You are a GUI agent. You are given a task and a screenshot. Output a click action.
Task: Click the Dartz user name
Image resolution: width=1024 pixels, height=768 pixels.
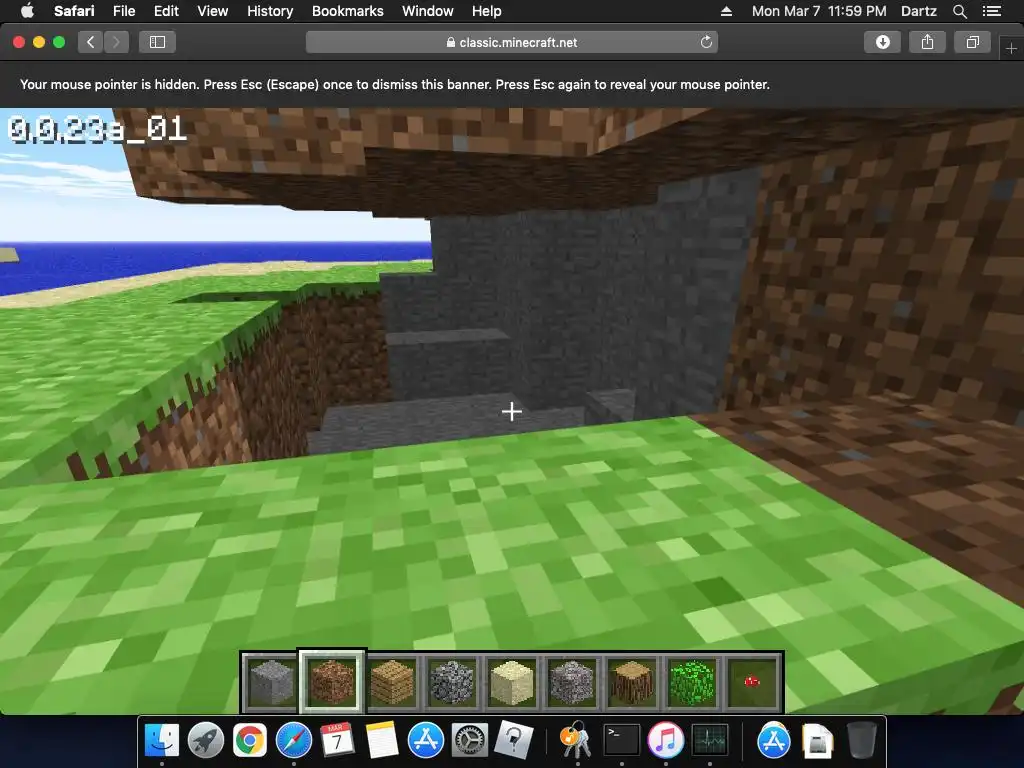(x=918, y=11)
